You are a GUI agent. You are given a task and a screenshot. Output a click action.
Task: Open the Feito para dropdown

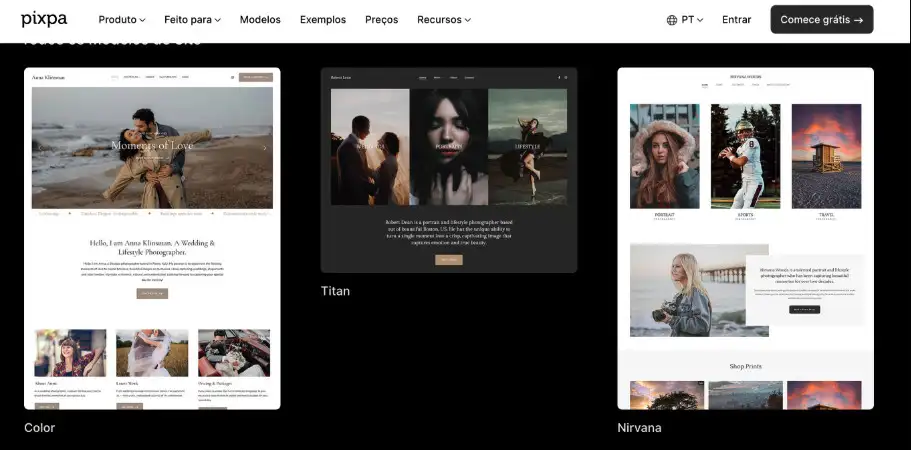(x=193, y=20)
